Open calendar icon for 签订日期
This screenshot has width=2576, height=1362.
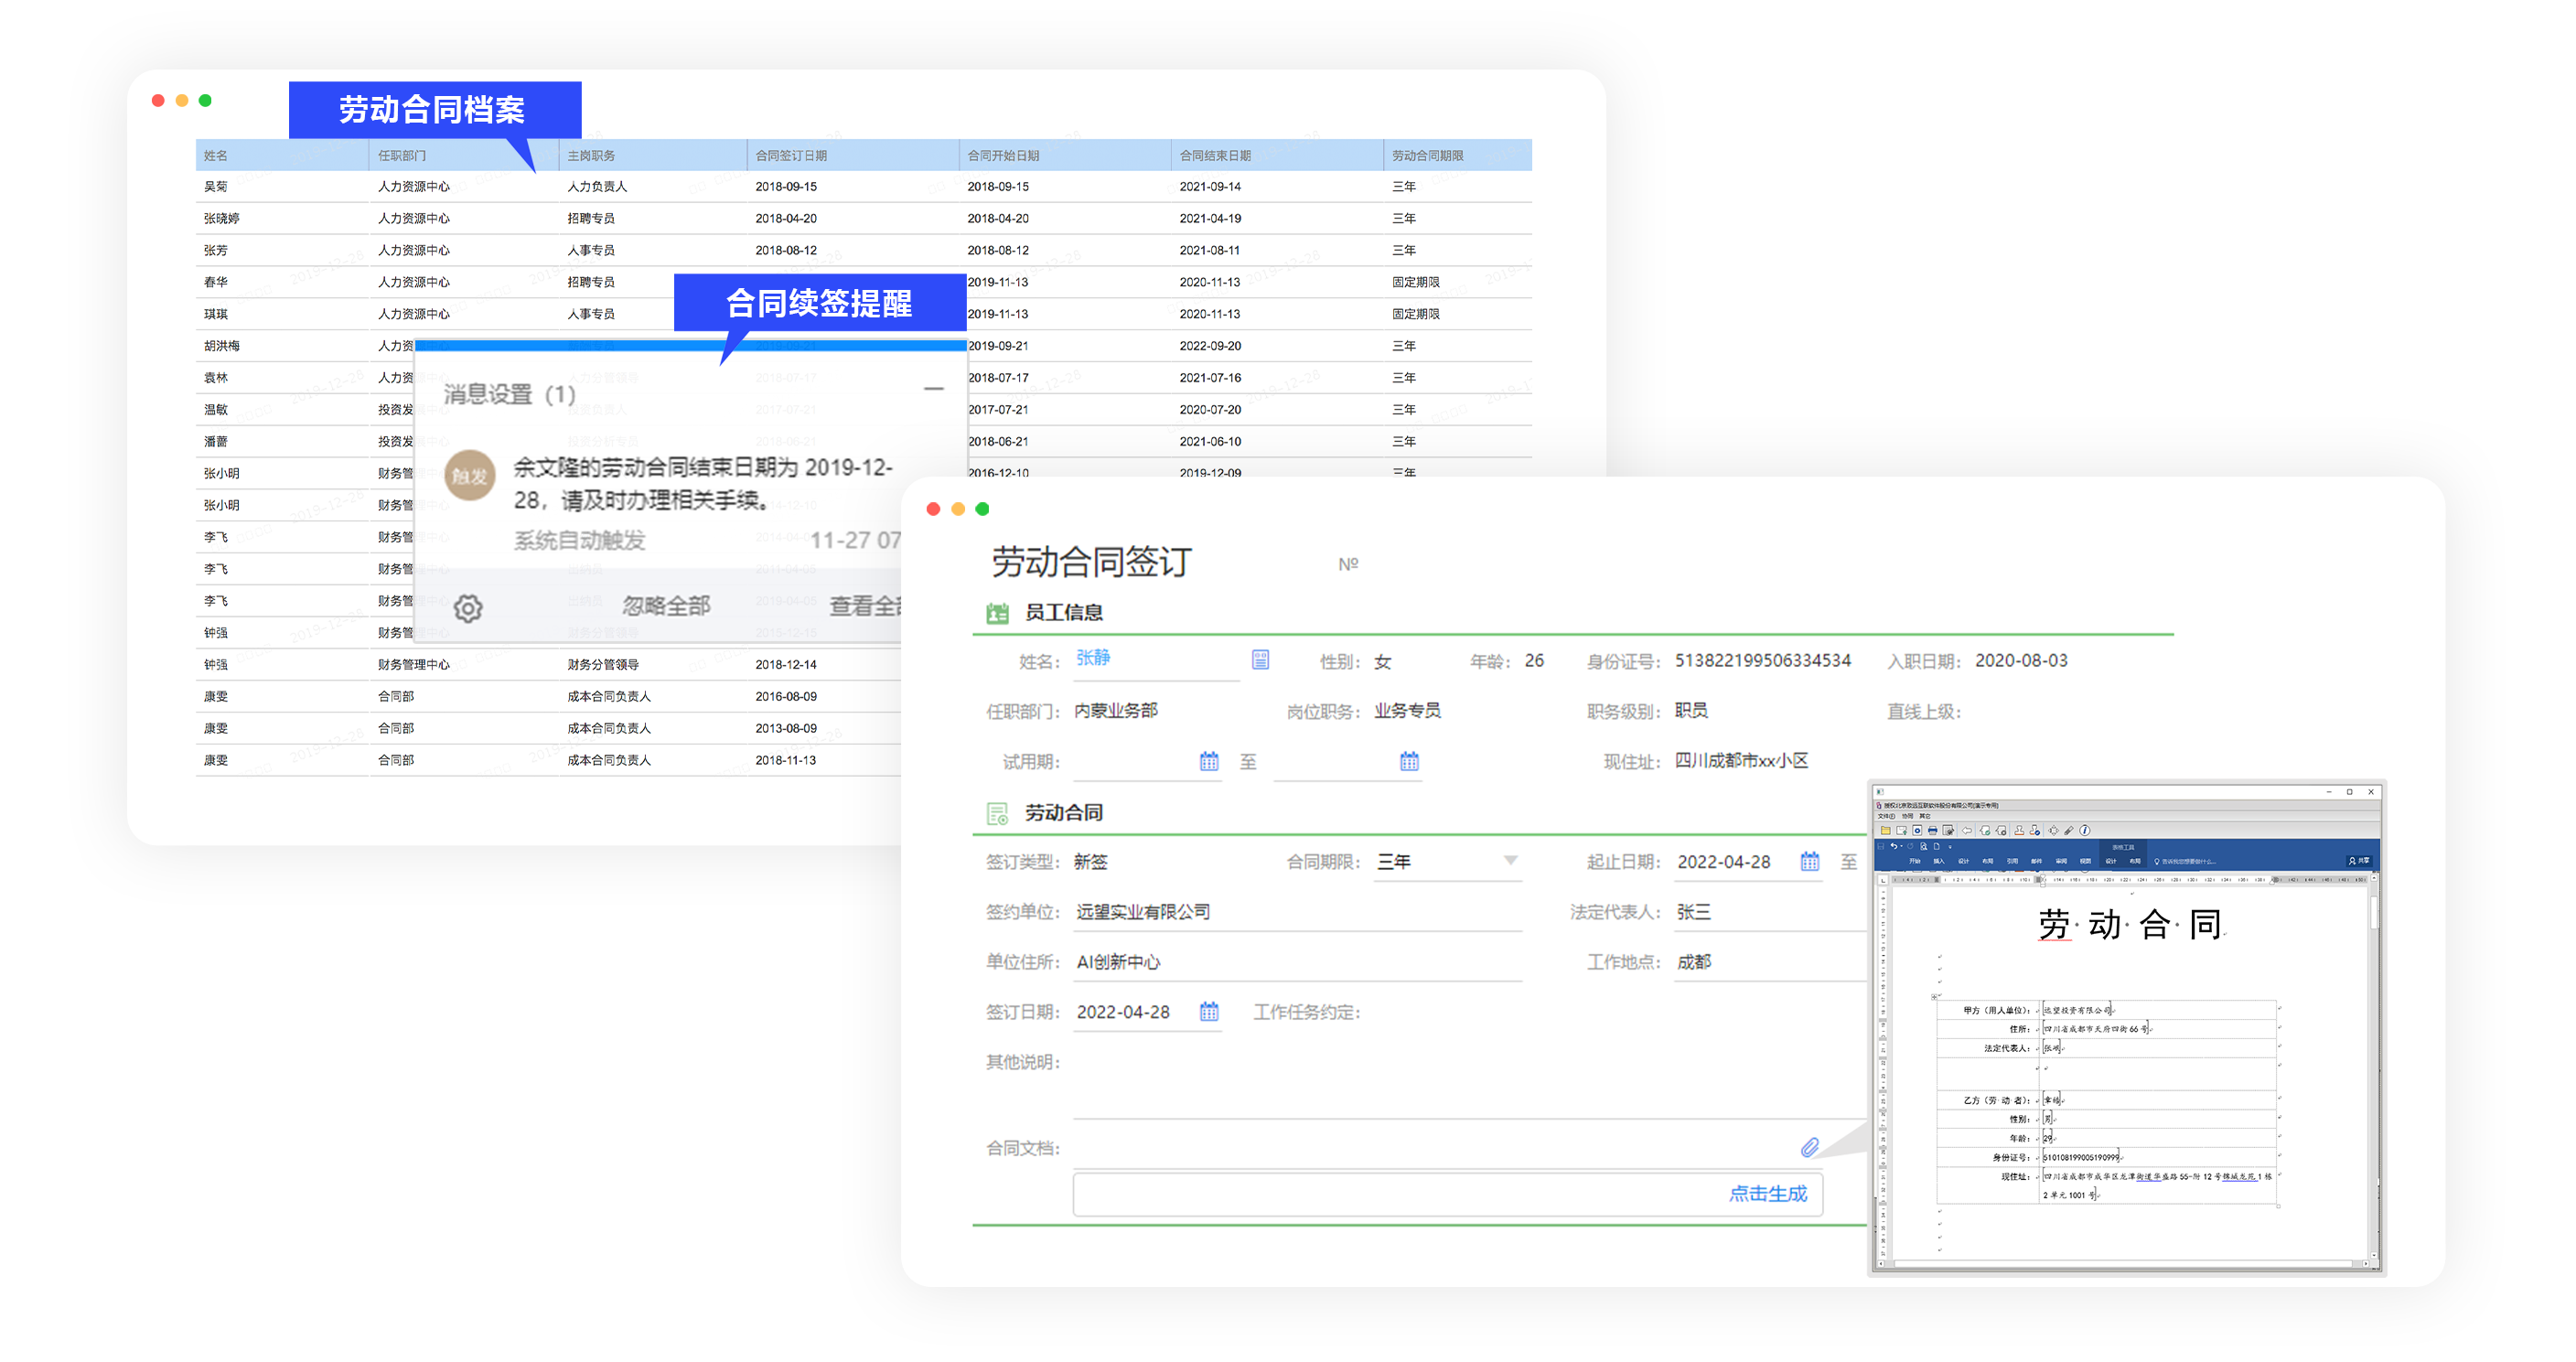point(1209,1011)
